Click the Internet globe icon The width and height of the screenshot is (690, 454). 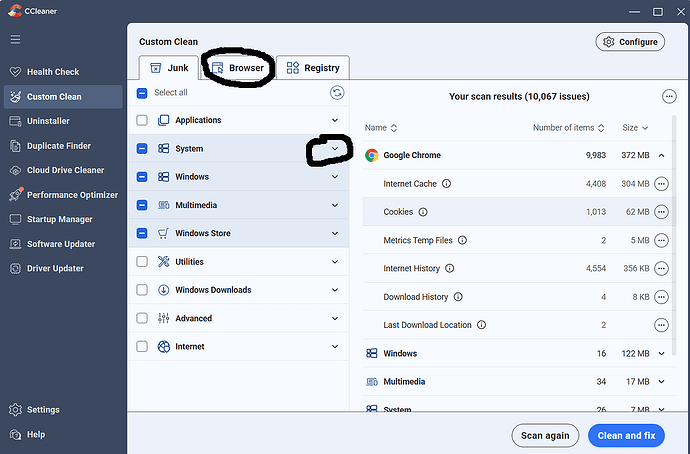(x=163, y=347)
